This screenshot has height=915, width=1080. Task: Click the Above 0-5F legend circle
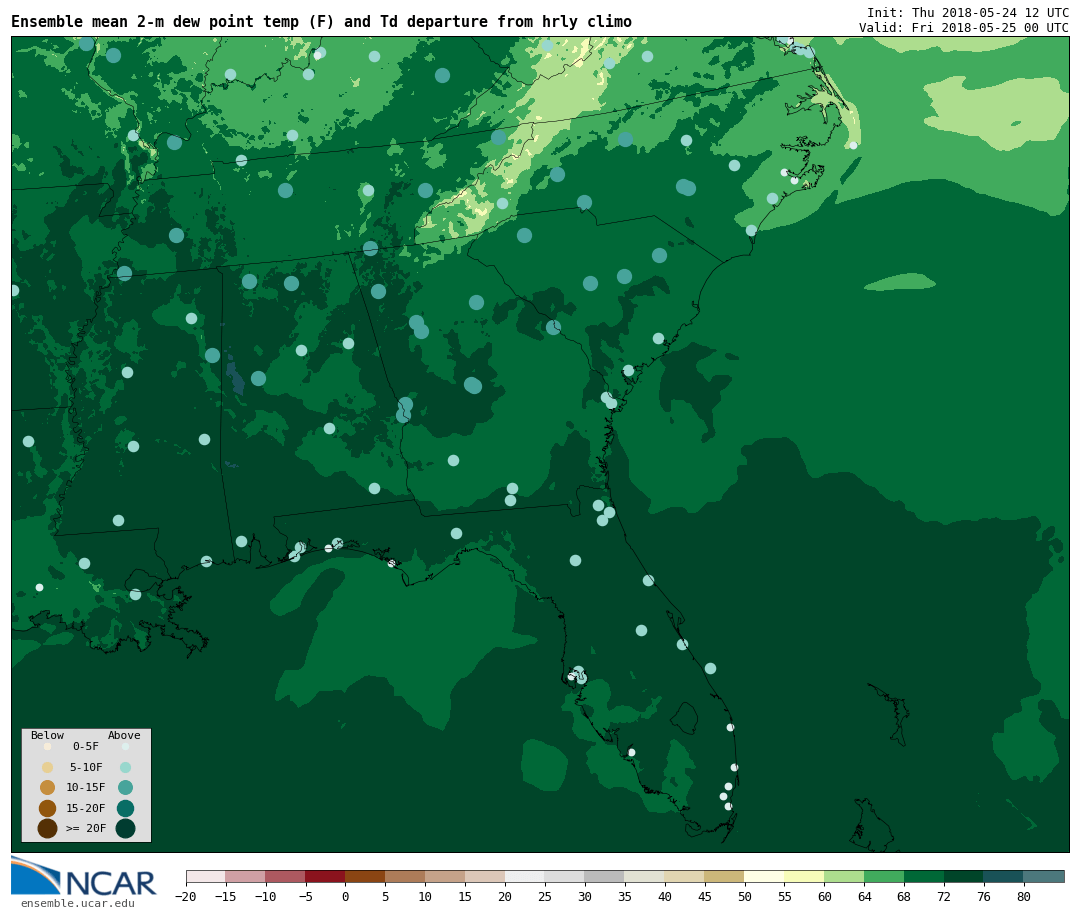click(x=125, y=746)
